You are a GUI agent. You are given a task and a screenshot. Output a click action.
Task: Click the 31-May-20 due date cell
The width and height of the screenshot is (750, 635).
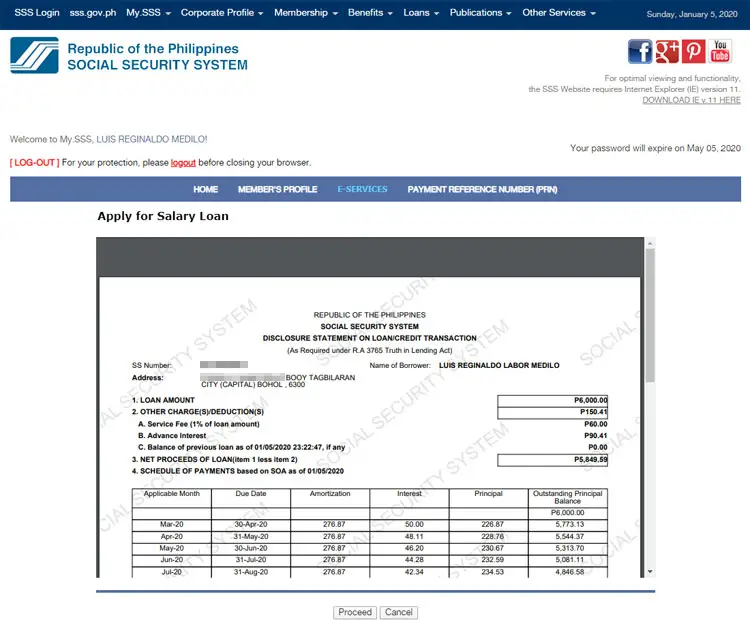[x=251, y=536]
